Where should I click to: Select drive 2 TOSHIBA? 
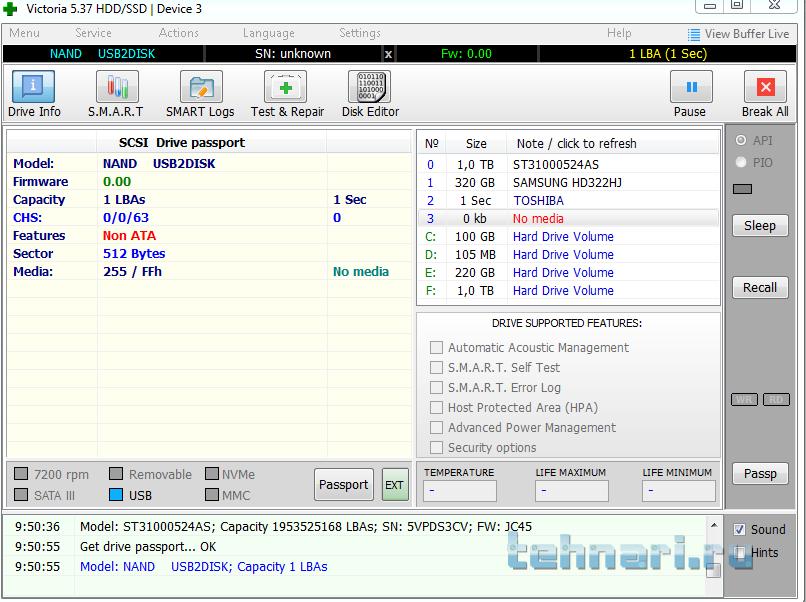click(569, 200)
